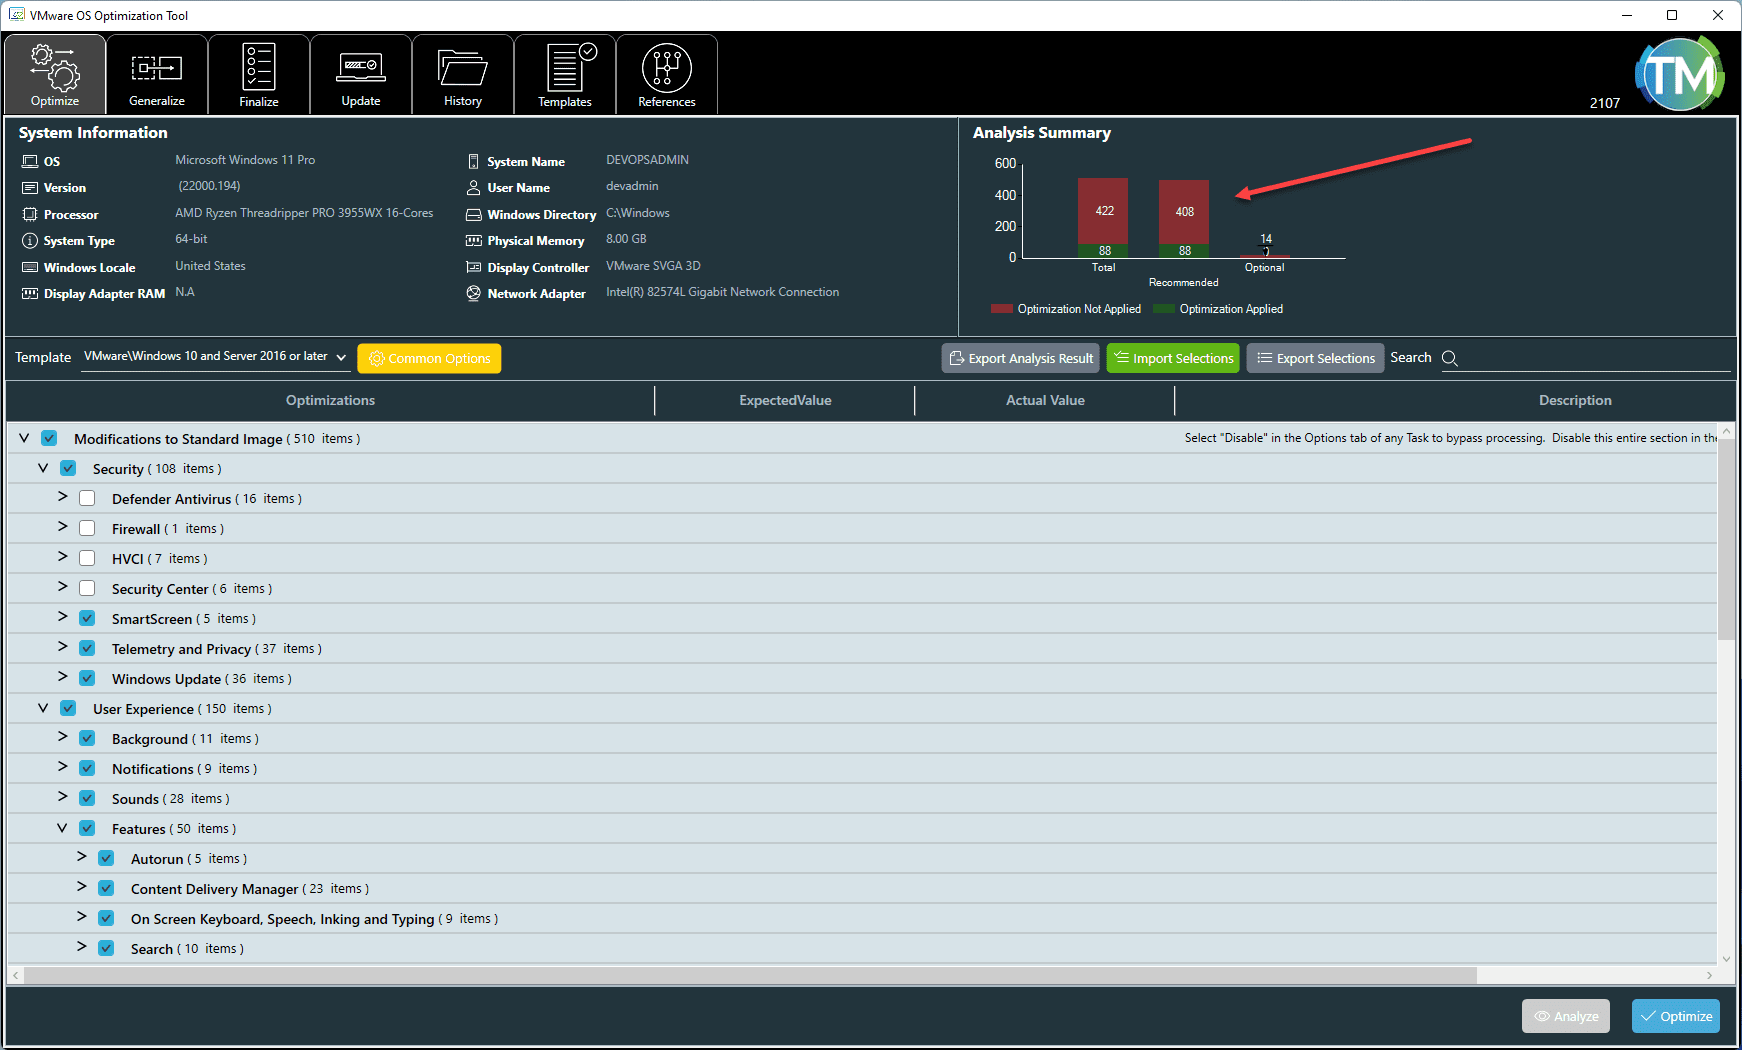Enable the Defender Antivirus checkbox
This screenshot has width=1742, height=1050.
click(x=87, y=497)
